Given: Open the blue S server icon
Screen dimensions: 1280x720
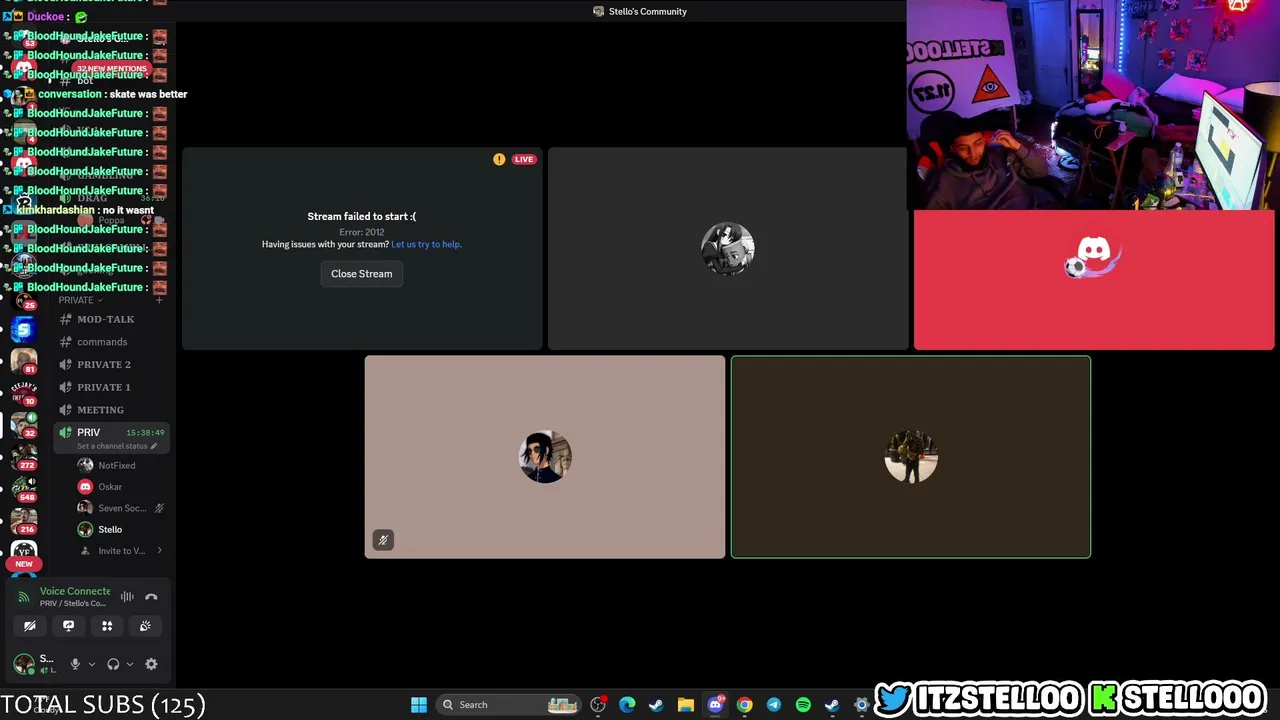Looking at the screenshot, I should pyautogui.click(x=24, y=329).
